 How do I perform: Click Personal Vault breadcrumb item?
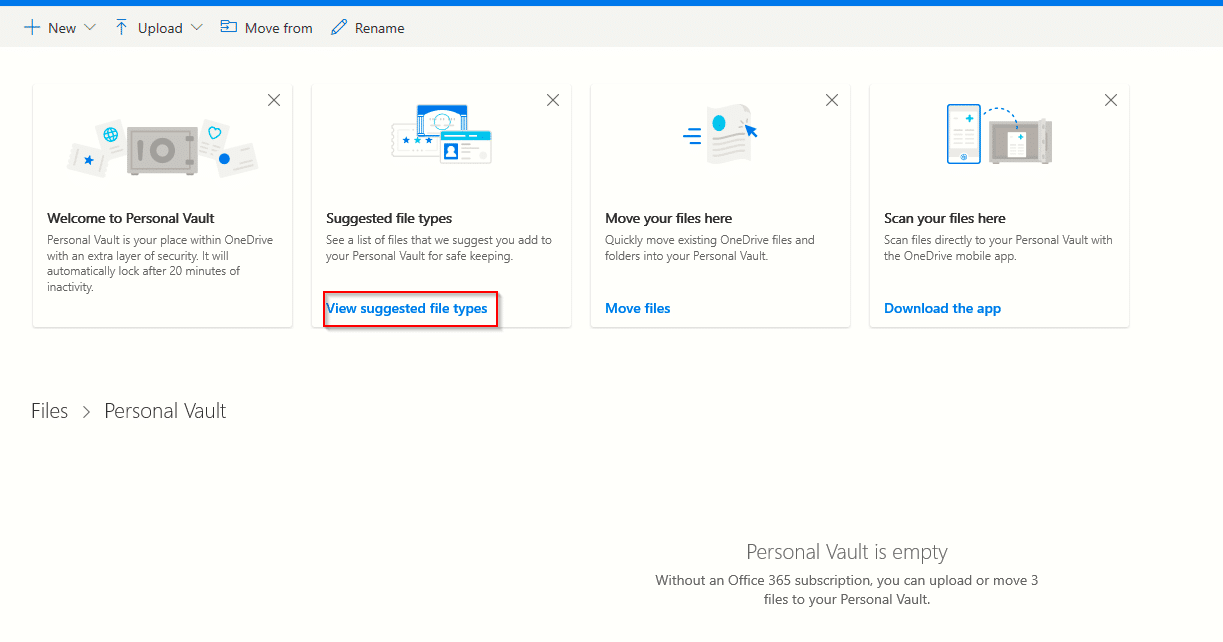[166, 411]
